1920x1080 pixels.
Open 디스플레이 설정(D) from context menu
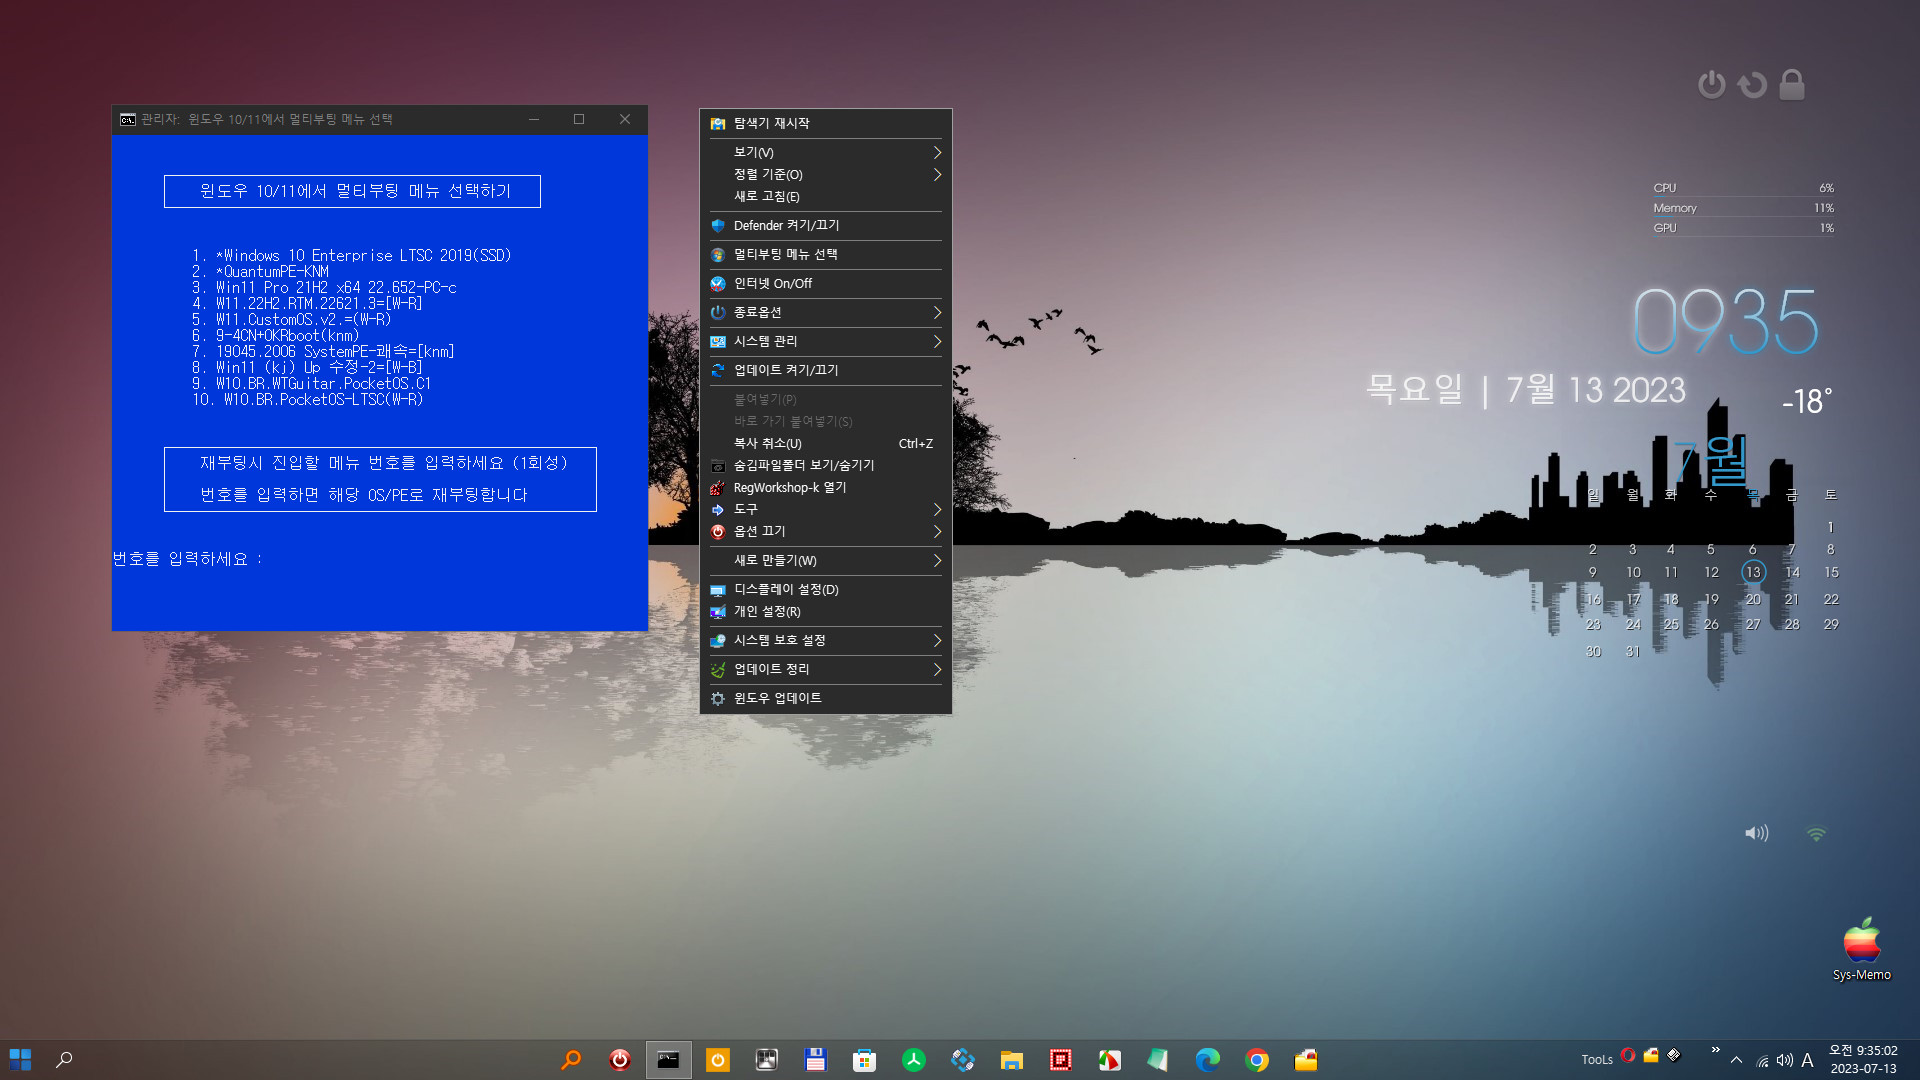click(826, 590)
